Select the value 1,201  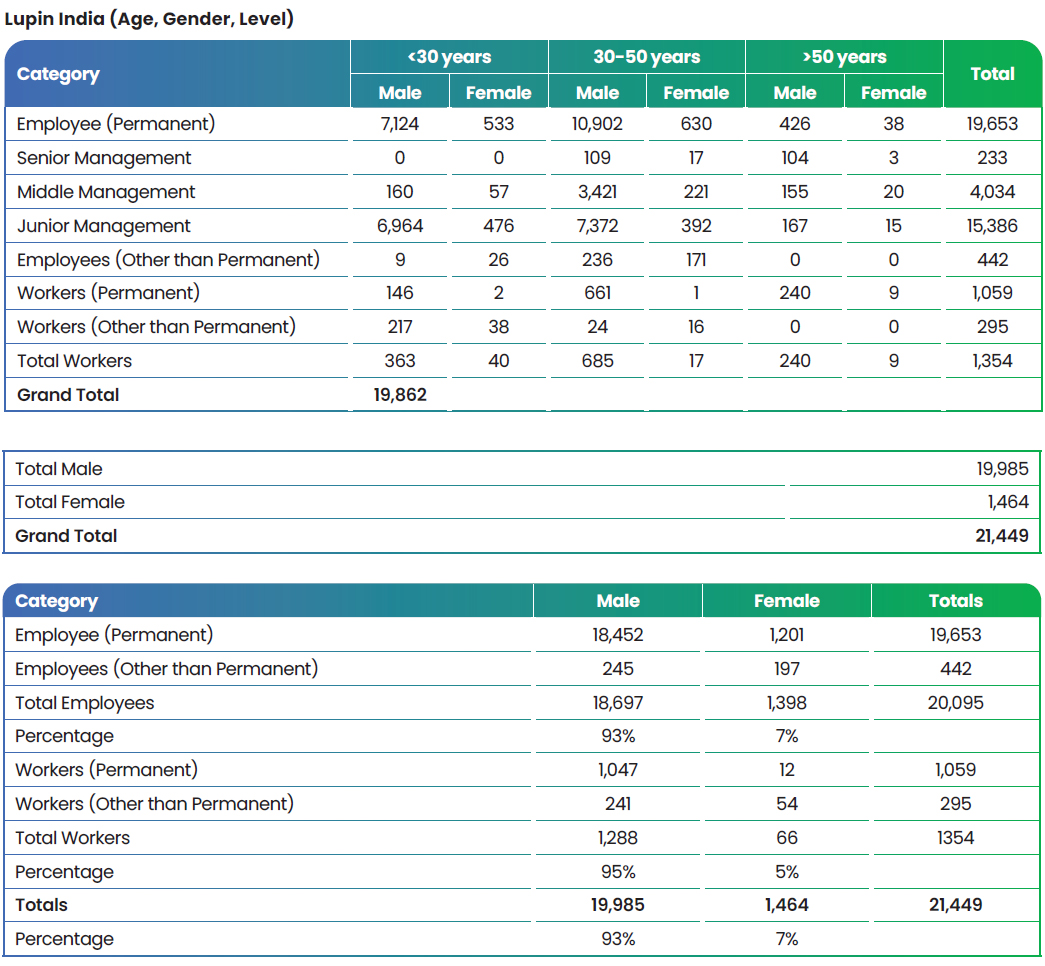786,635
